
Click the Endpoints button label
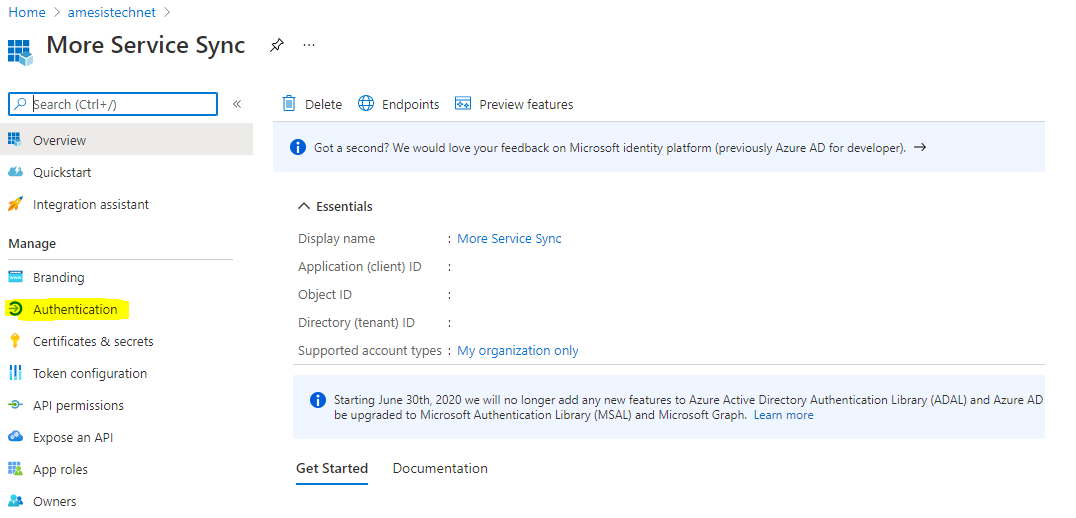(x=410, y=104)
